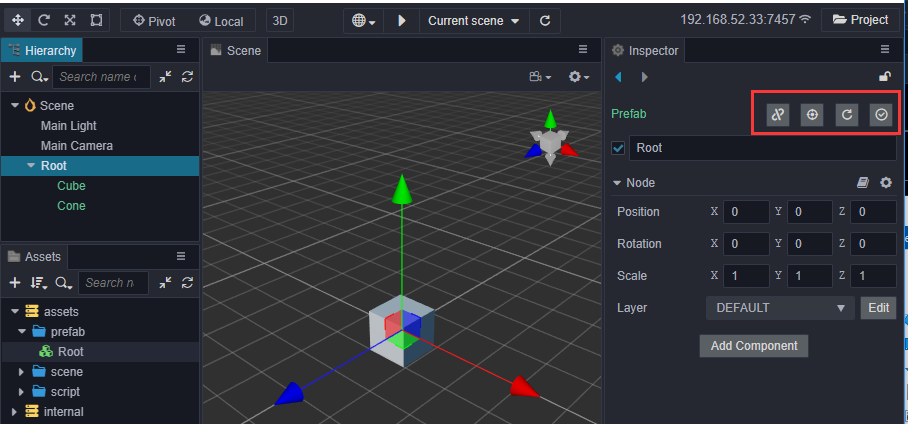Collapse all nodes in Hierarchy panel
The width and height of the screenshot is (908, 424).
click(x=165, y=76)
